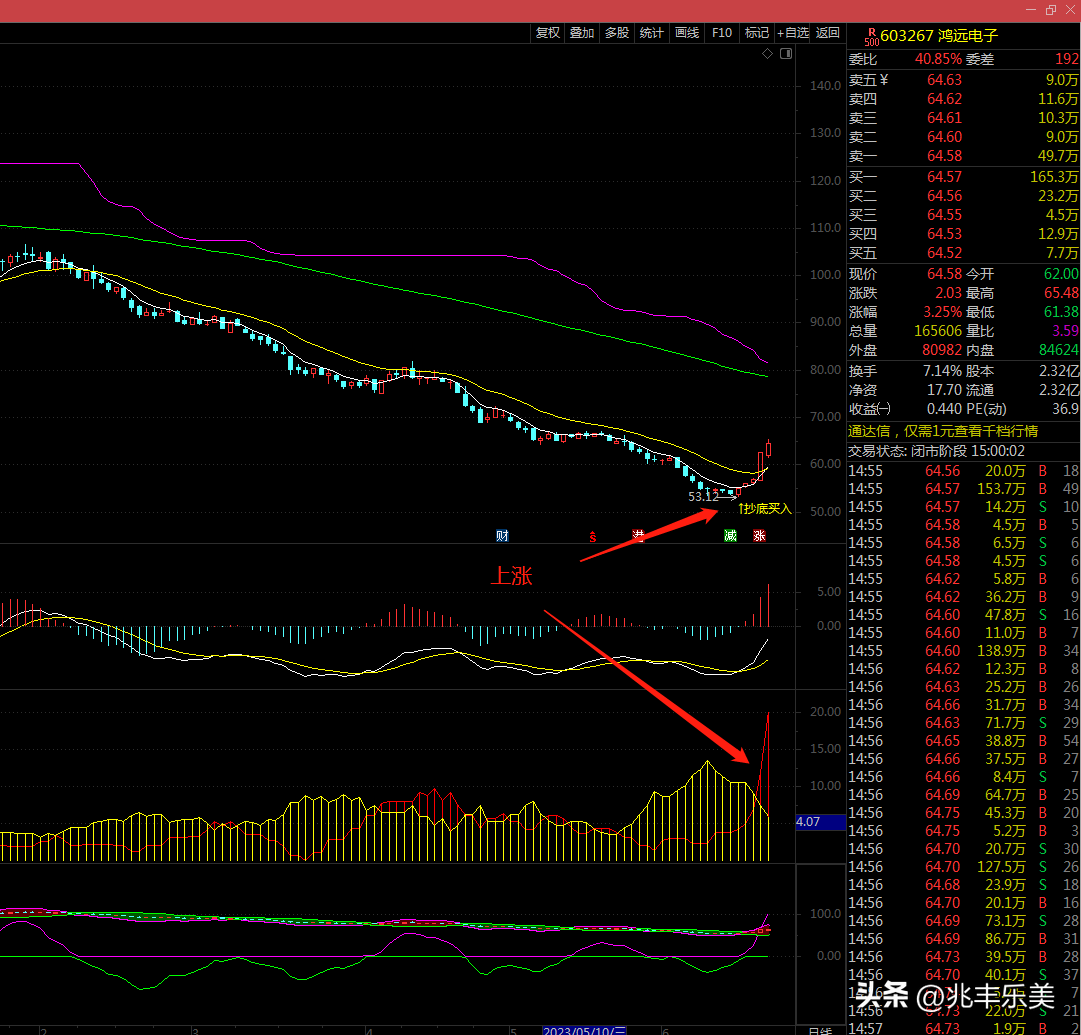This screenshot has height=1035, width=1081.
Task: Click the 53.12 low price label
Action: [x=703, y=496]
